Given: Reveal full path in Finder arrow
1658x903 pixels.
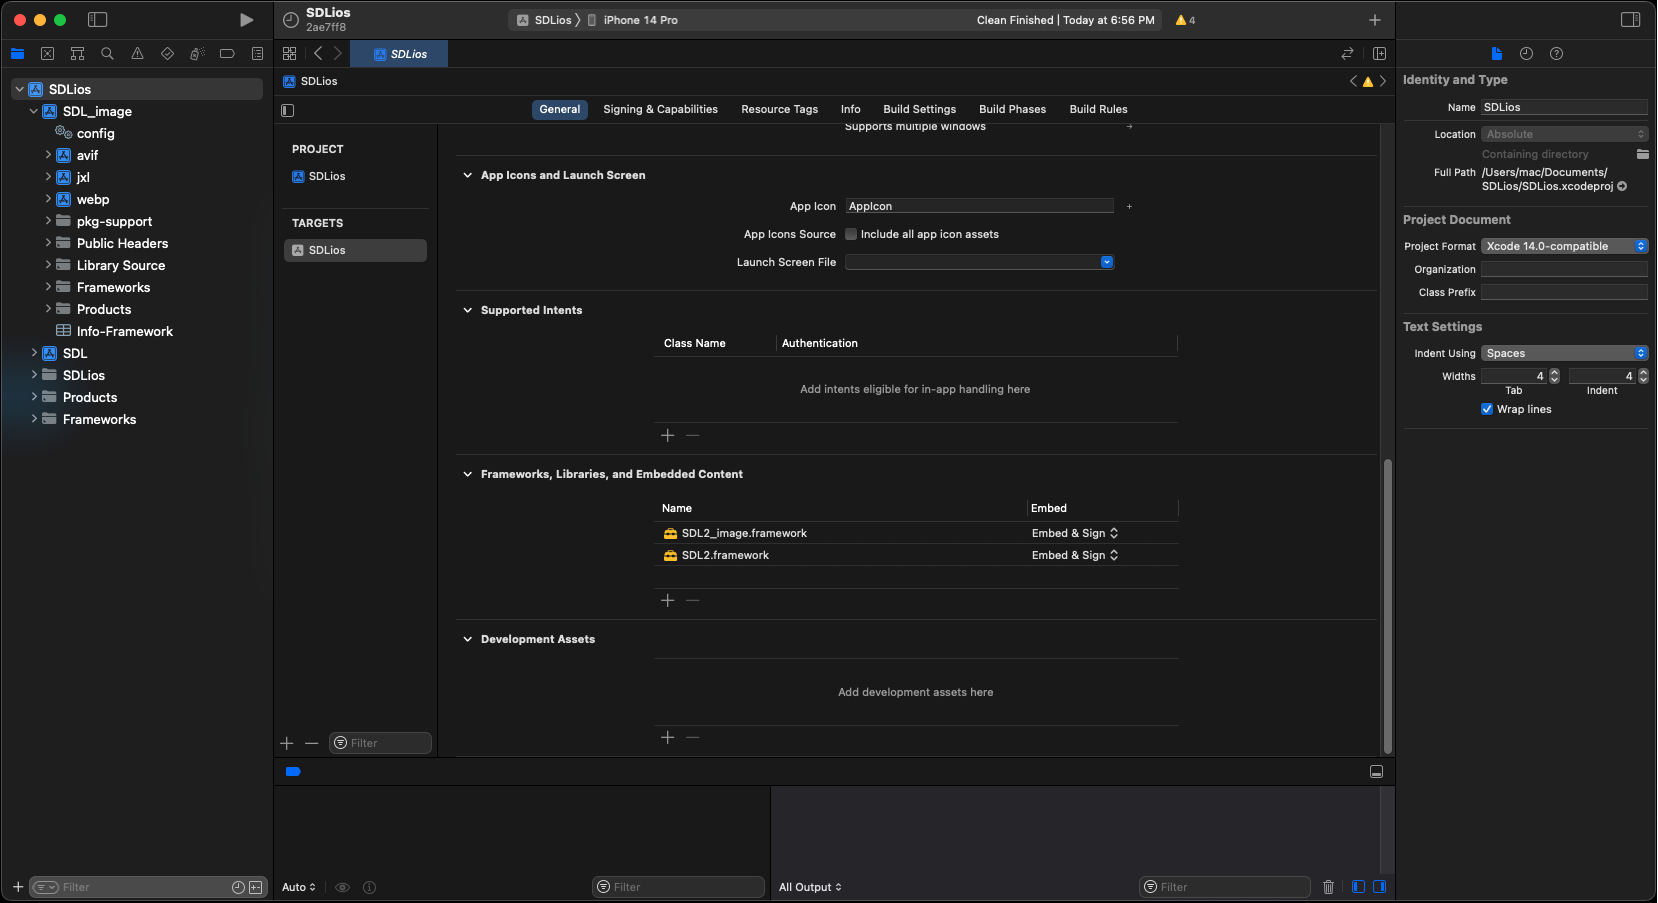Looking at the screenshot, I should click(1622, 186).
